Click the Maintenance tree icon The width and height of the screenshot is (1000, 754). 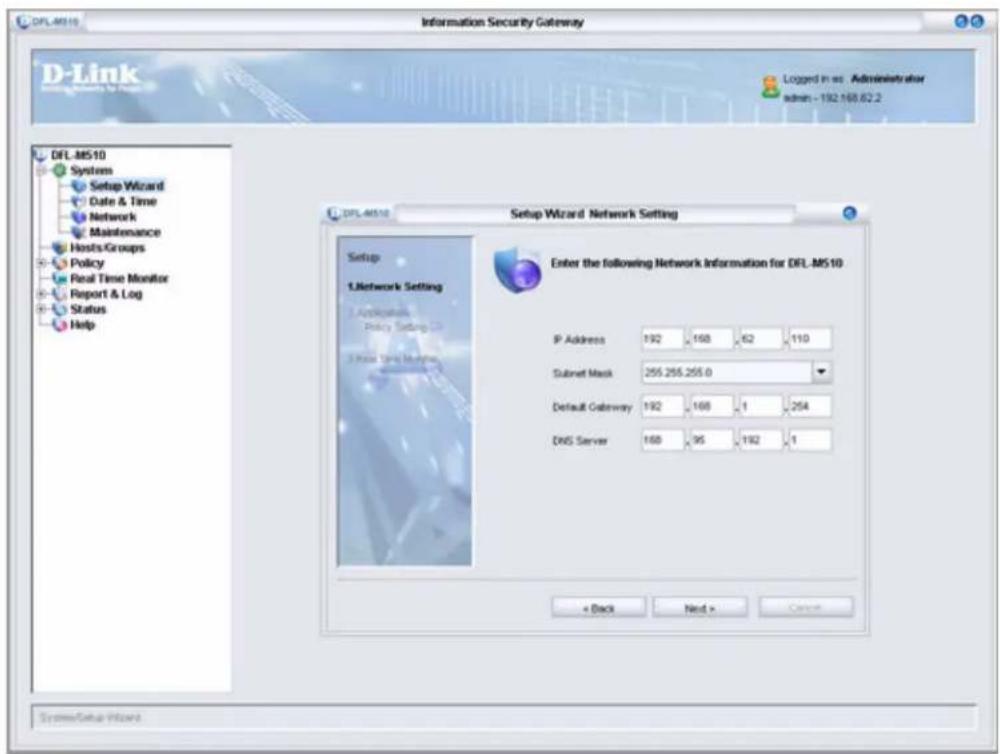[79, 232]
